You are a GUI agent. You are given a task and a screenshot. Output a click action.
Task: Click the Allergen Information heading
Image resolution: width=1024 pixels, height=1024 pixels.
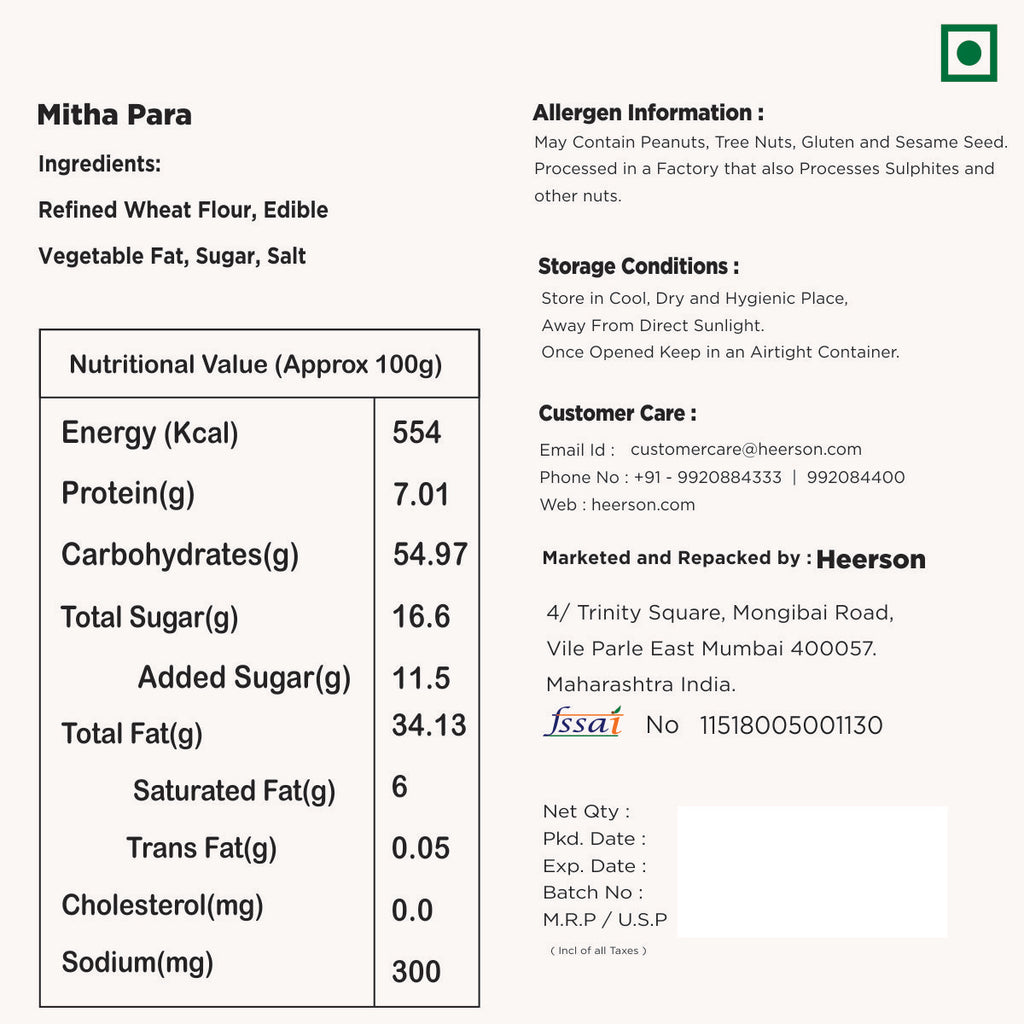(x=648, y=113)
